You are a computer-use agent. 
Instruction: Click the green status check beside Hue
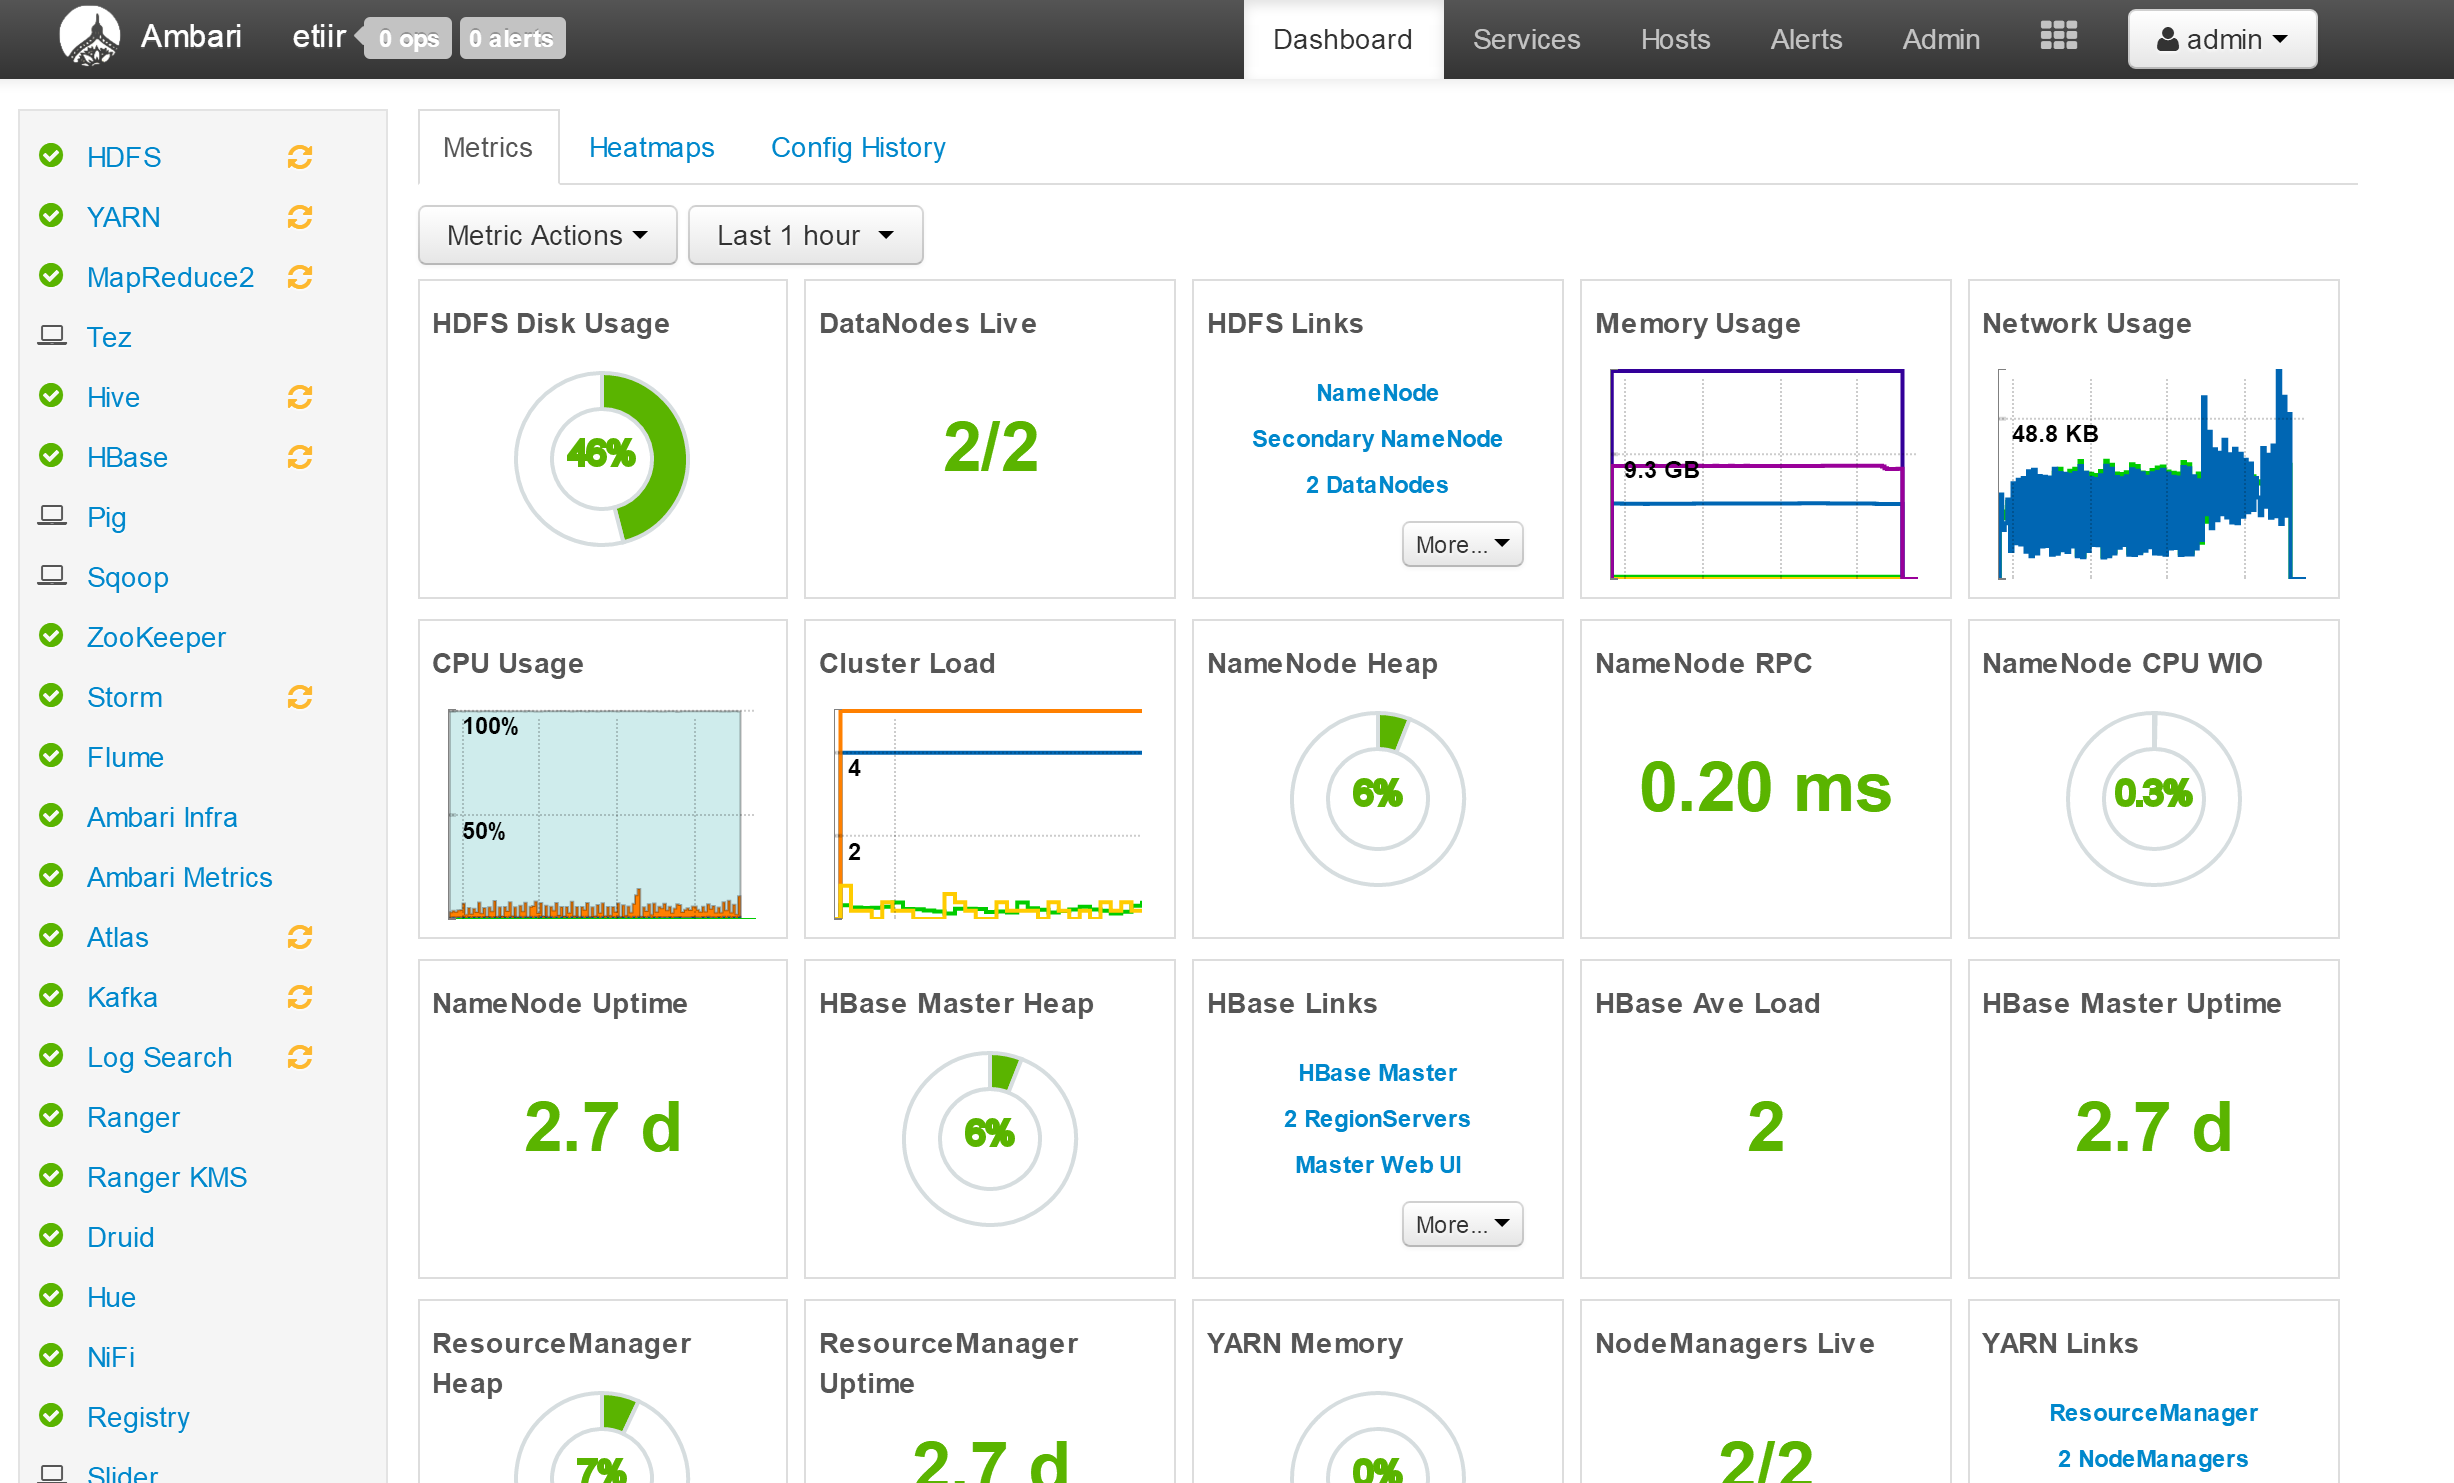[51, 1295]
